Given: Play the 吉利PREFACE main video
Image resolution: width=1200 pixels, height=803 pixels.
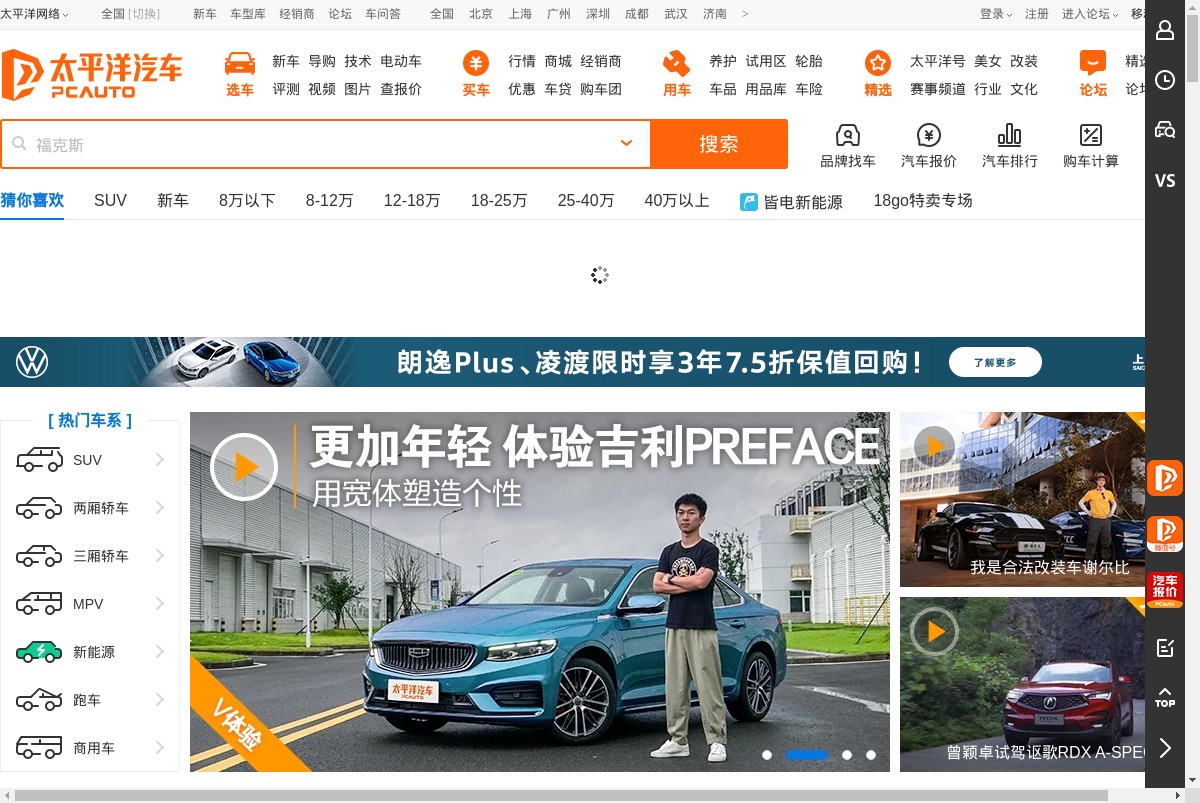Looking at the screenshot, I should point(244,467).
